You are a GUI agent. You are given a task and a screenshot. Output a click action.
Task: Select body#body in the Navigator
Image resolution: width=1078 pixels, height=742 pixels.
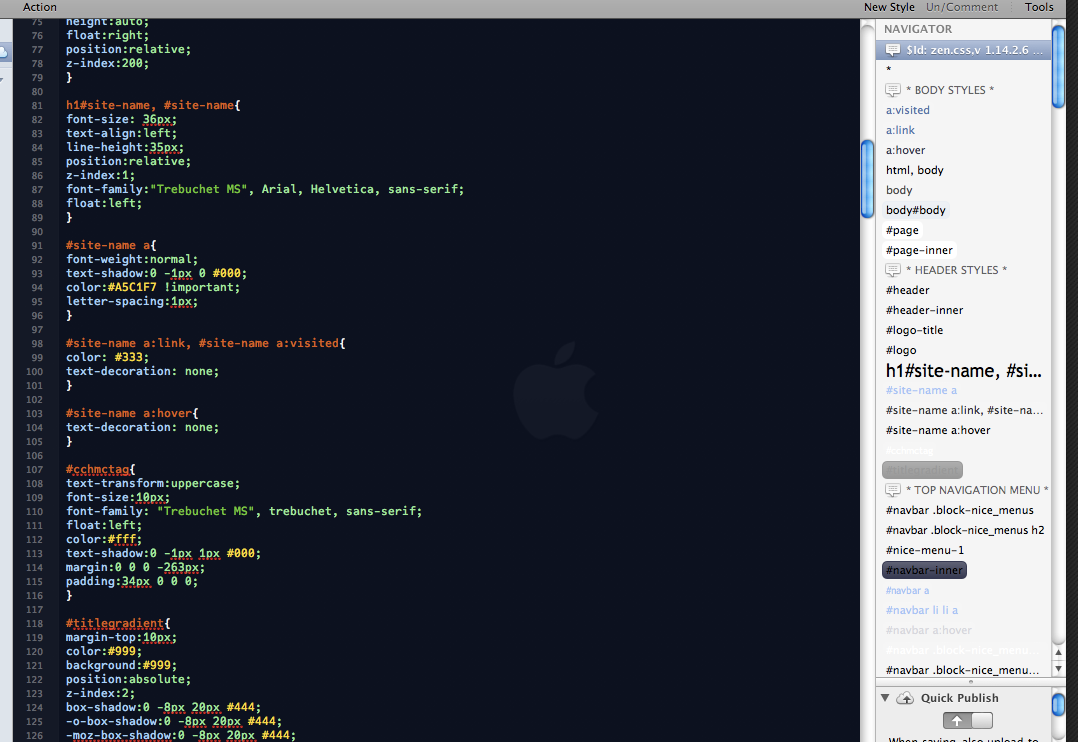tap(915, 209)
